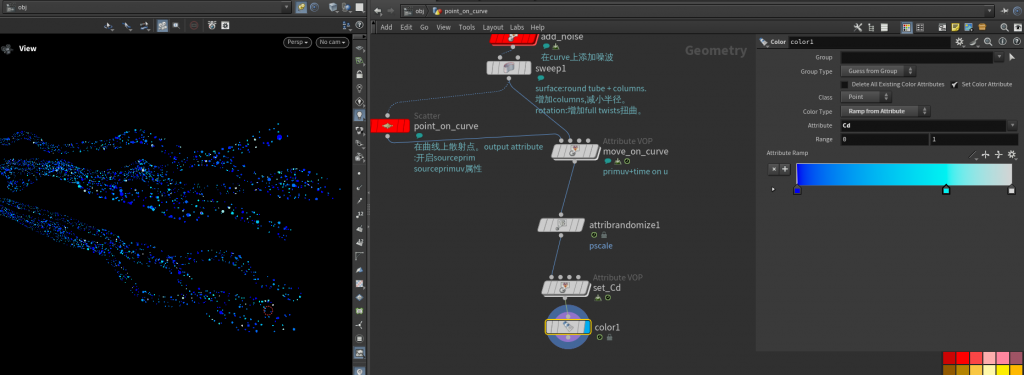Click the viewport help question icon

click(359, 25)
